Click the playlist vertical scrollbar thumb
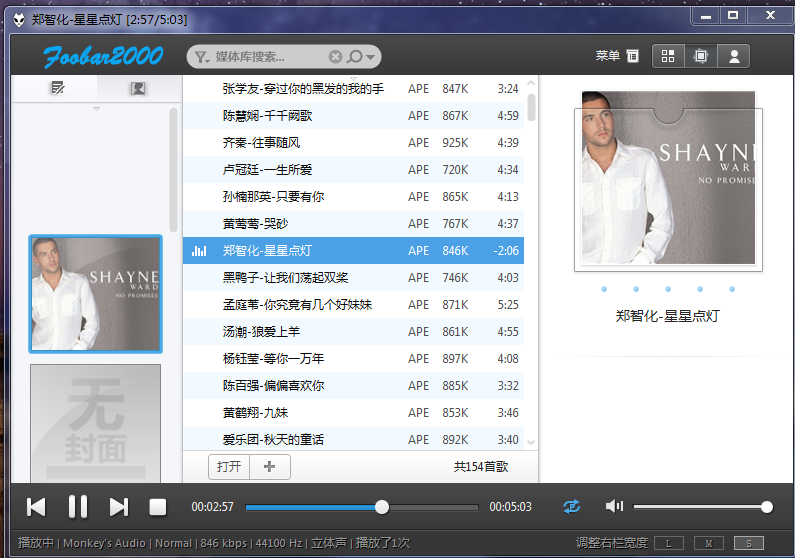Image resolution: width=795 pixels, height=558 pixels. [x=531, y=107]
